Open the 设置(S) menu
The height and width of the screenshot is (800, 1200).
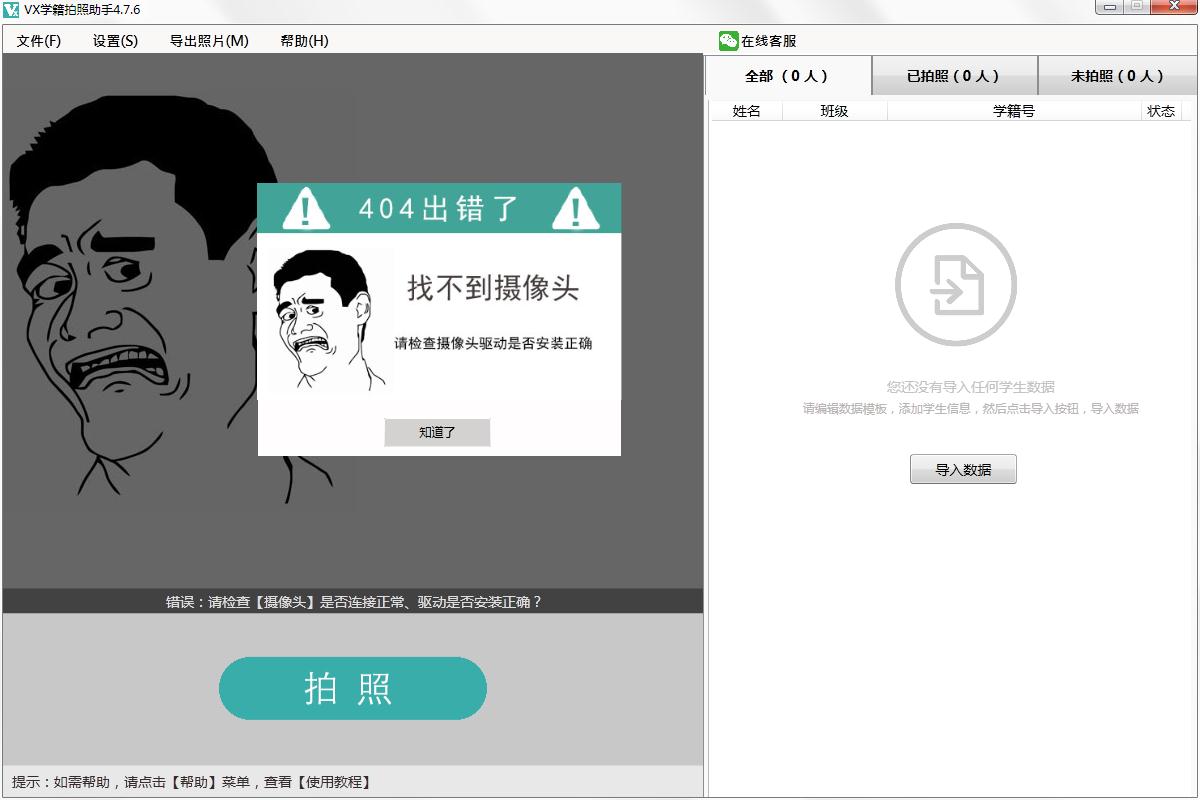pyautogui.click(x=115, y=41)
